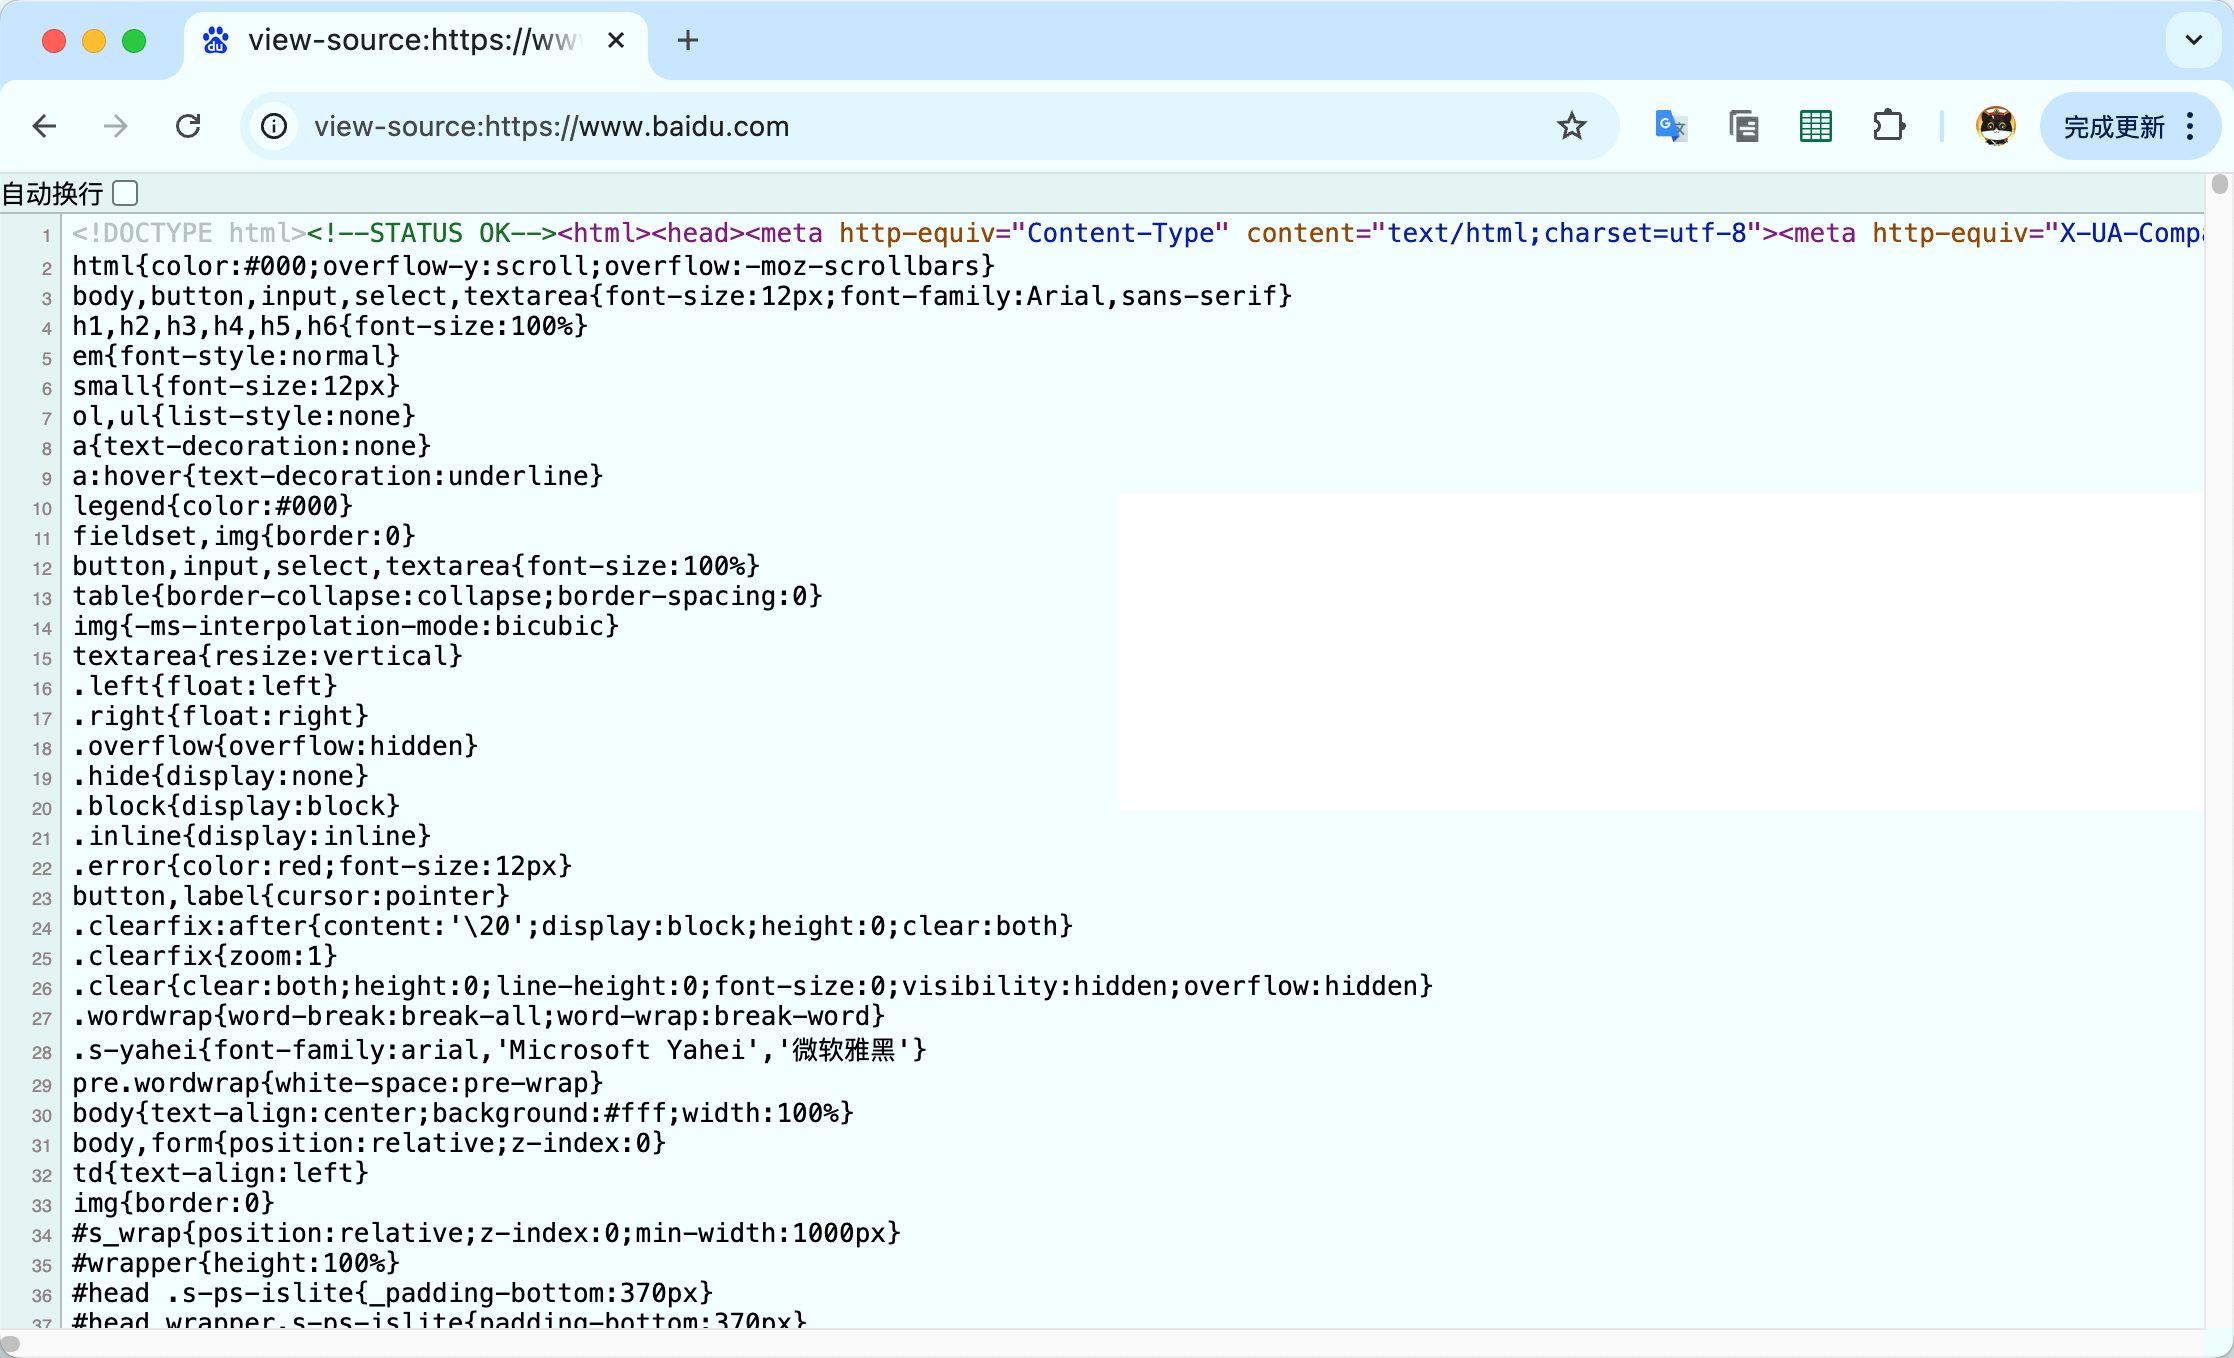Click the horizontal scrollbar at bottom

(11, 1344)
